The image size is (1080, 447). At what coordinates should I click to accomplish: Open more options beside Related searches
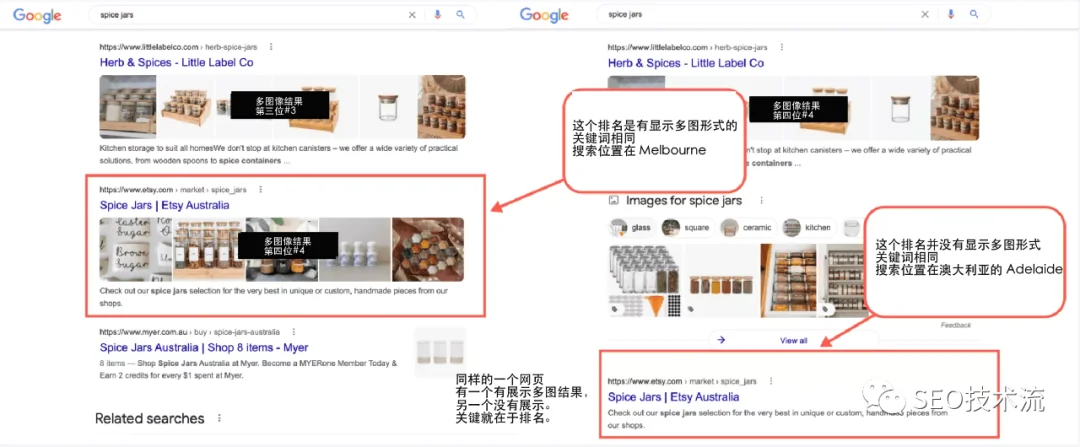(219, 418)
